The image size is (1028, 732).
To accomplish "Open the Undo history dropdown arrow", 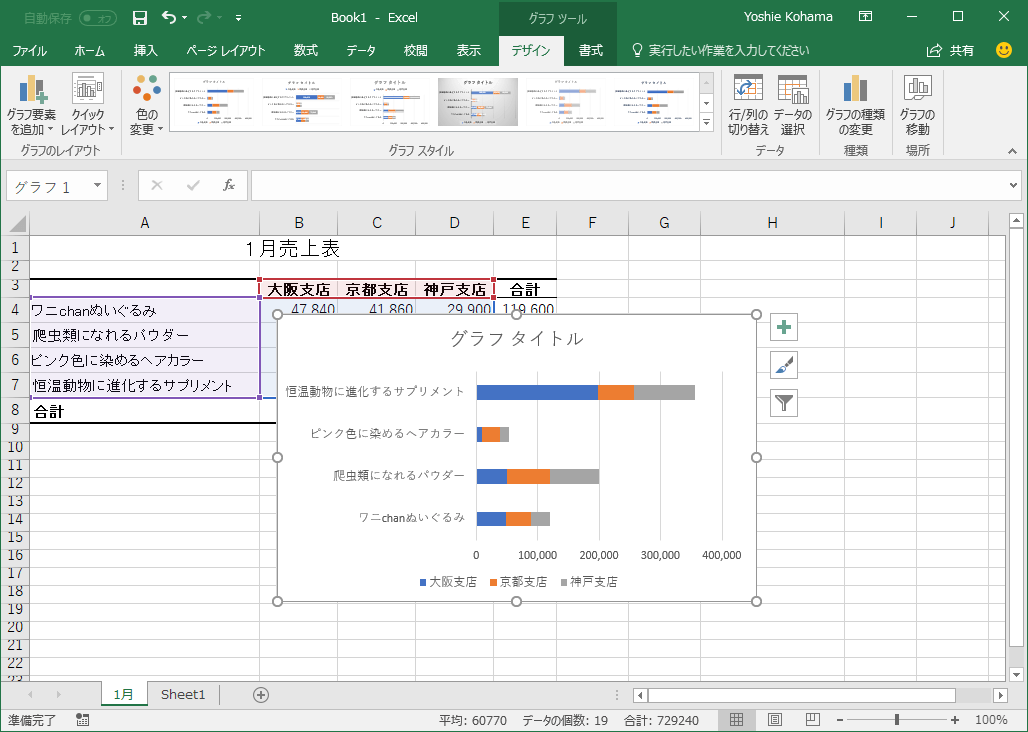I will click(x=184, y=18).
